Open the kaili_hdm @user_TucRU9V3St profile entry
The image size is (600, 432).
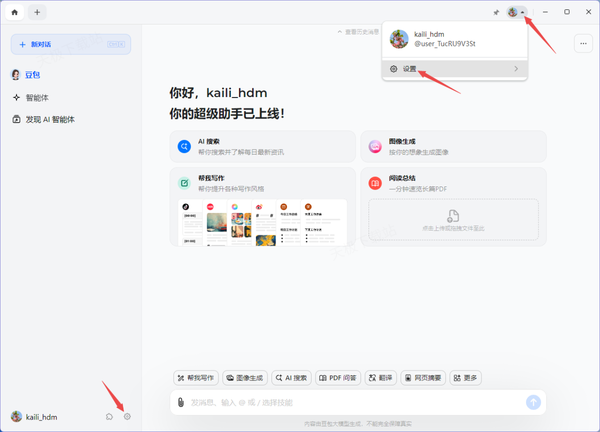[x=455, y=39]
